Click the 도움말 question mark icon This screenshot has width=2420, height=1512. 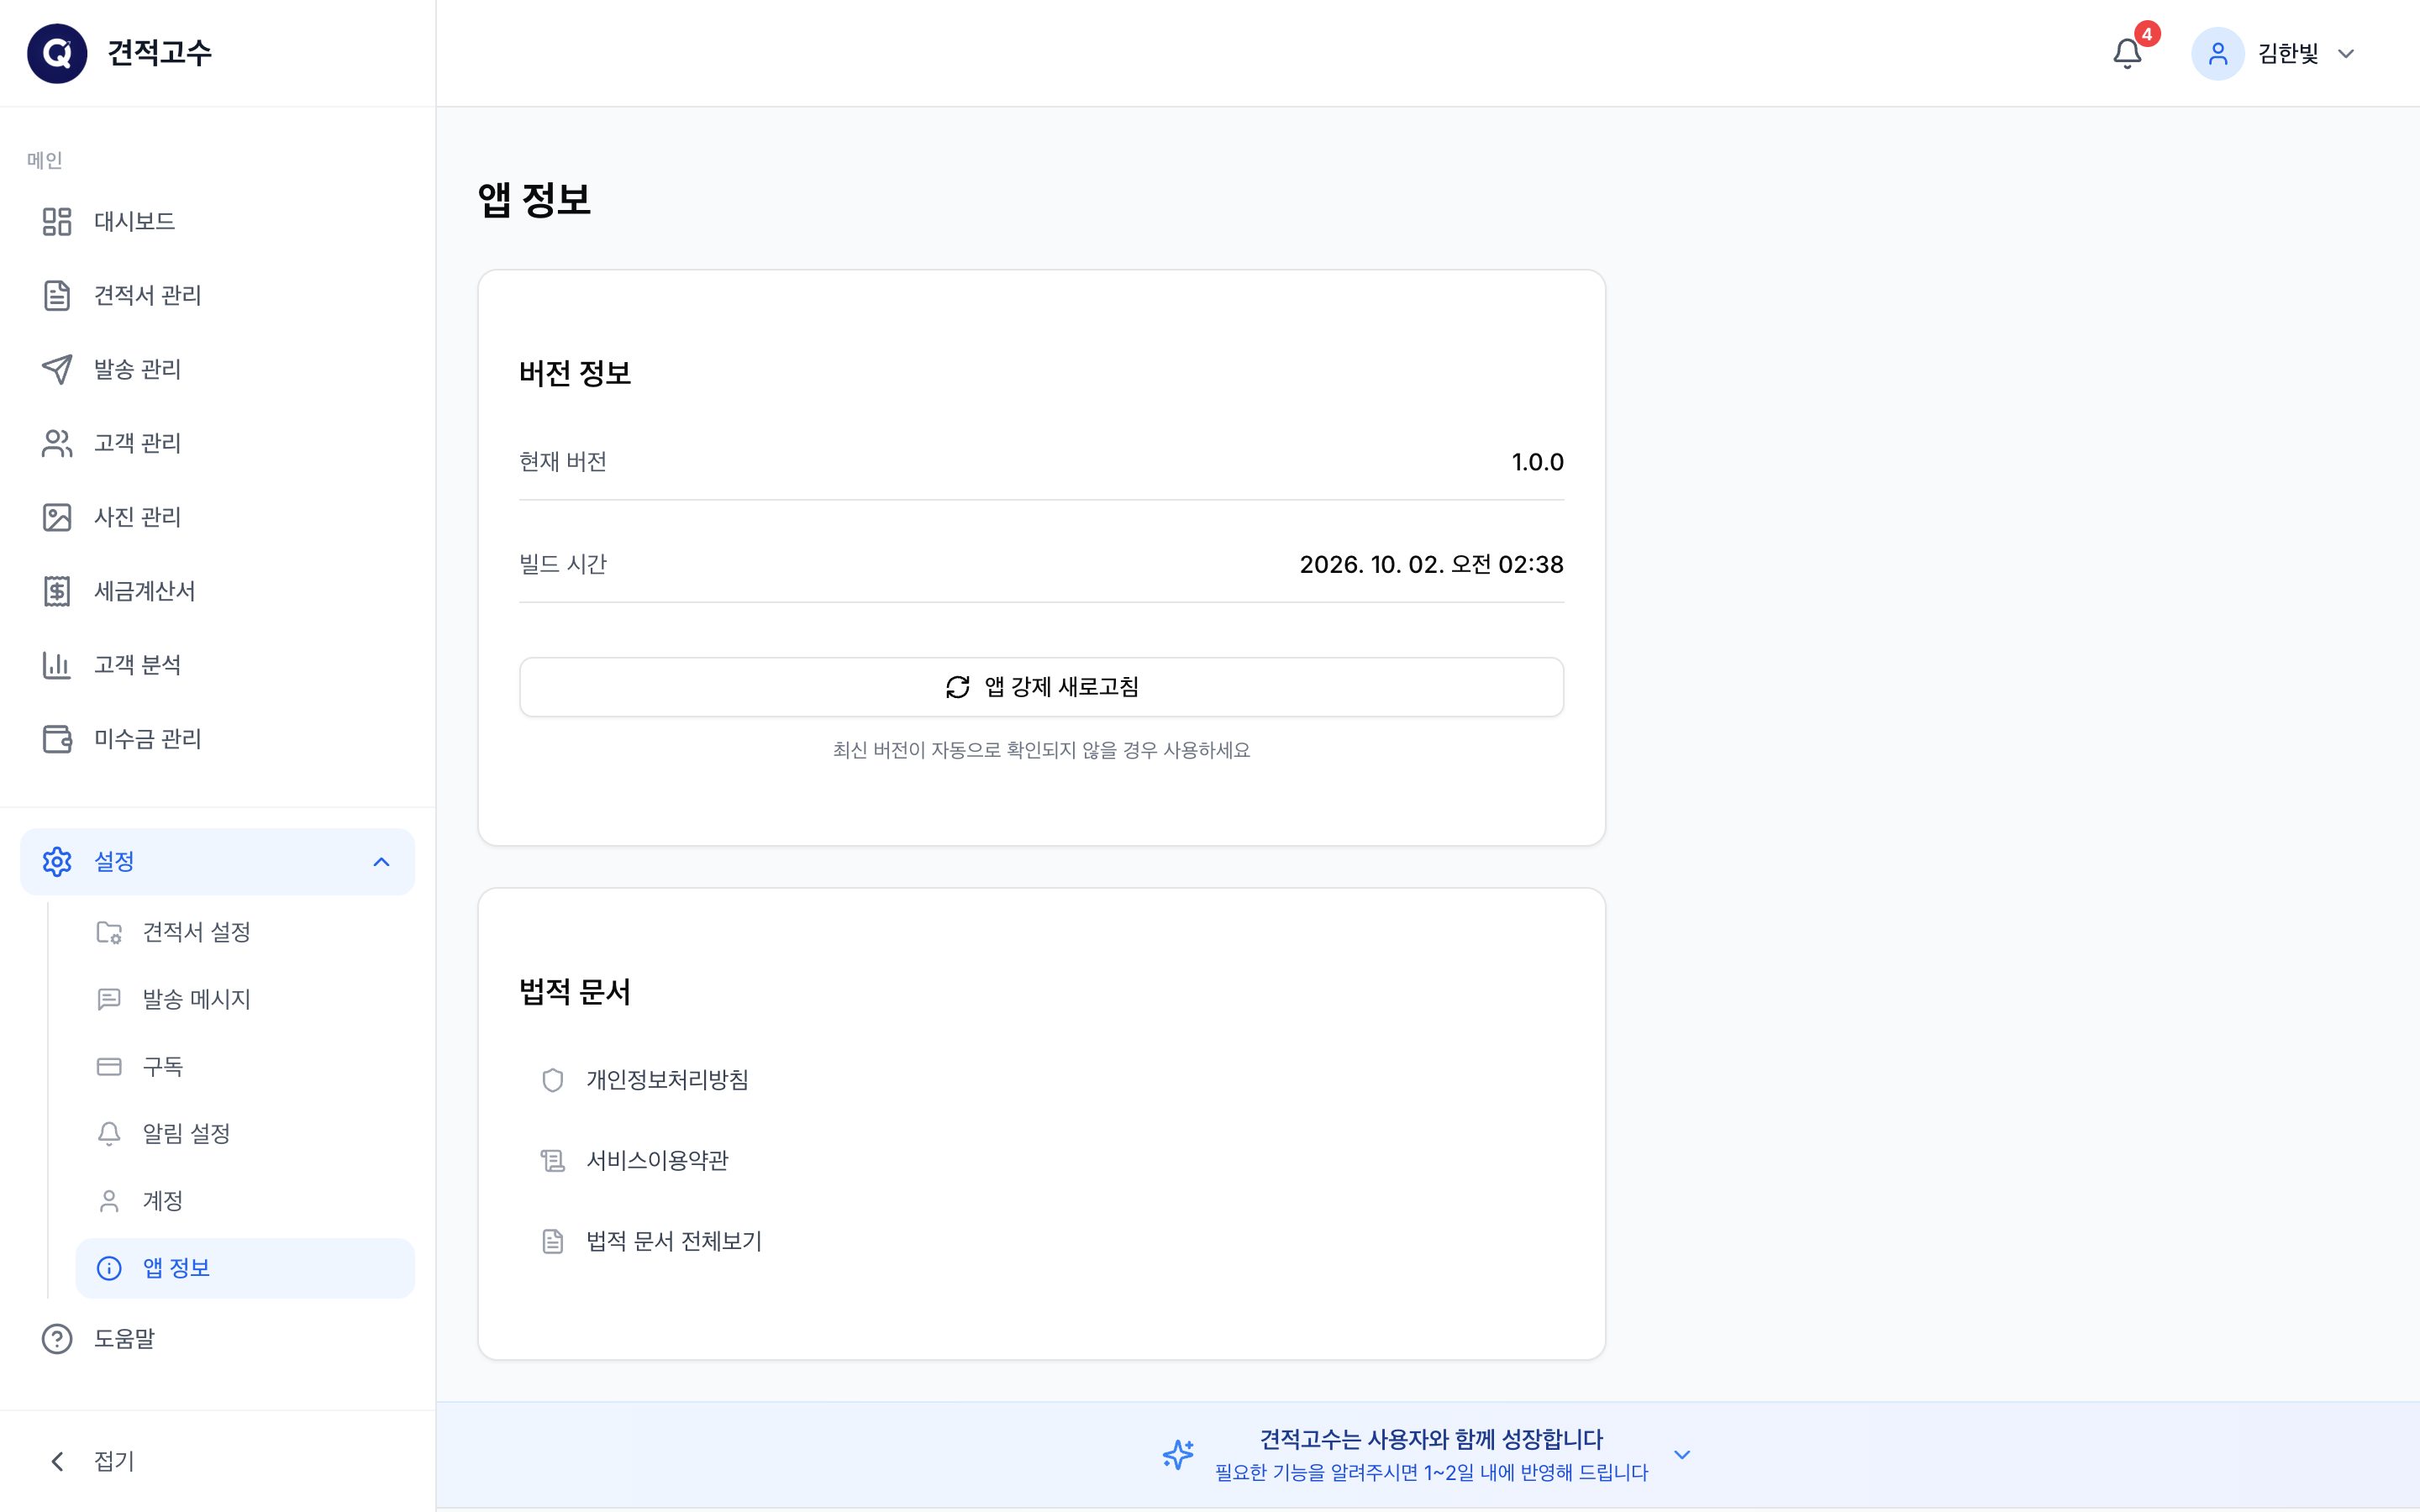coord(57,1338)
